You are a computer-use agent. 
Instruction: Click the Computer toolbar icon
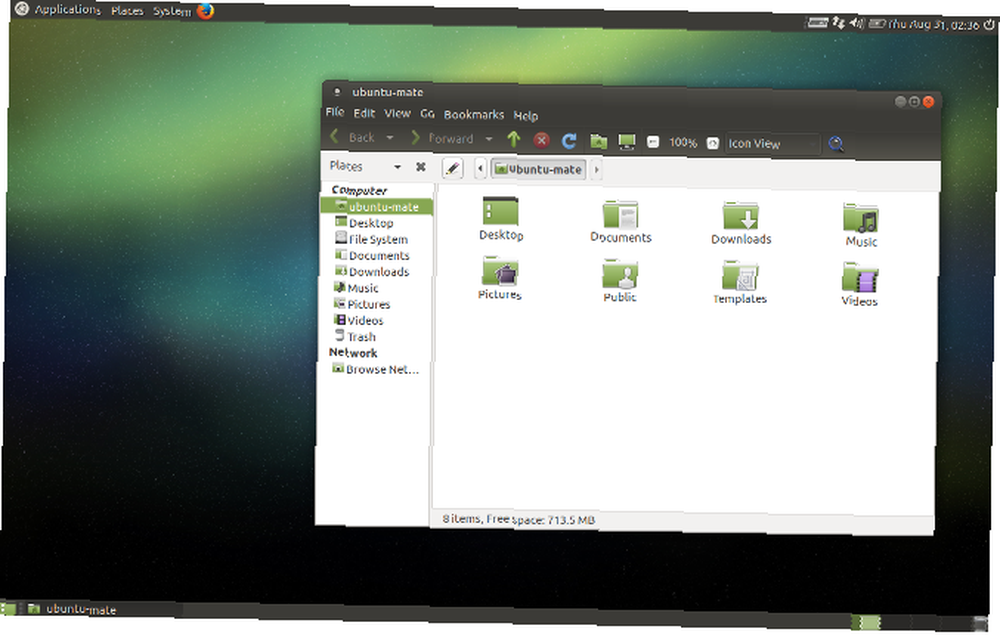pos(627,142)
